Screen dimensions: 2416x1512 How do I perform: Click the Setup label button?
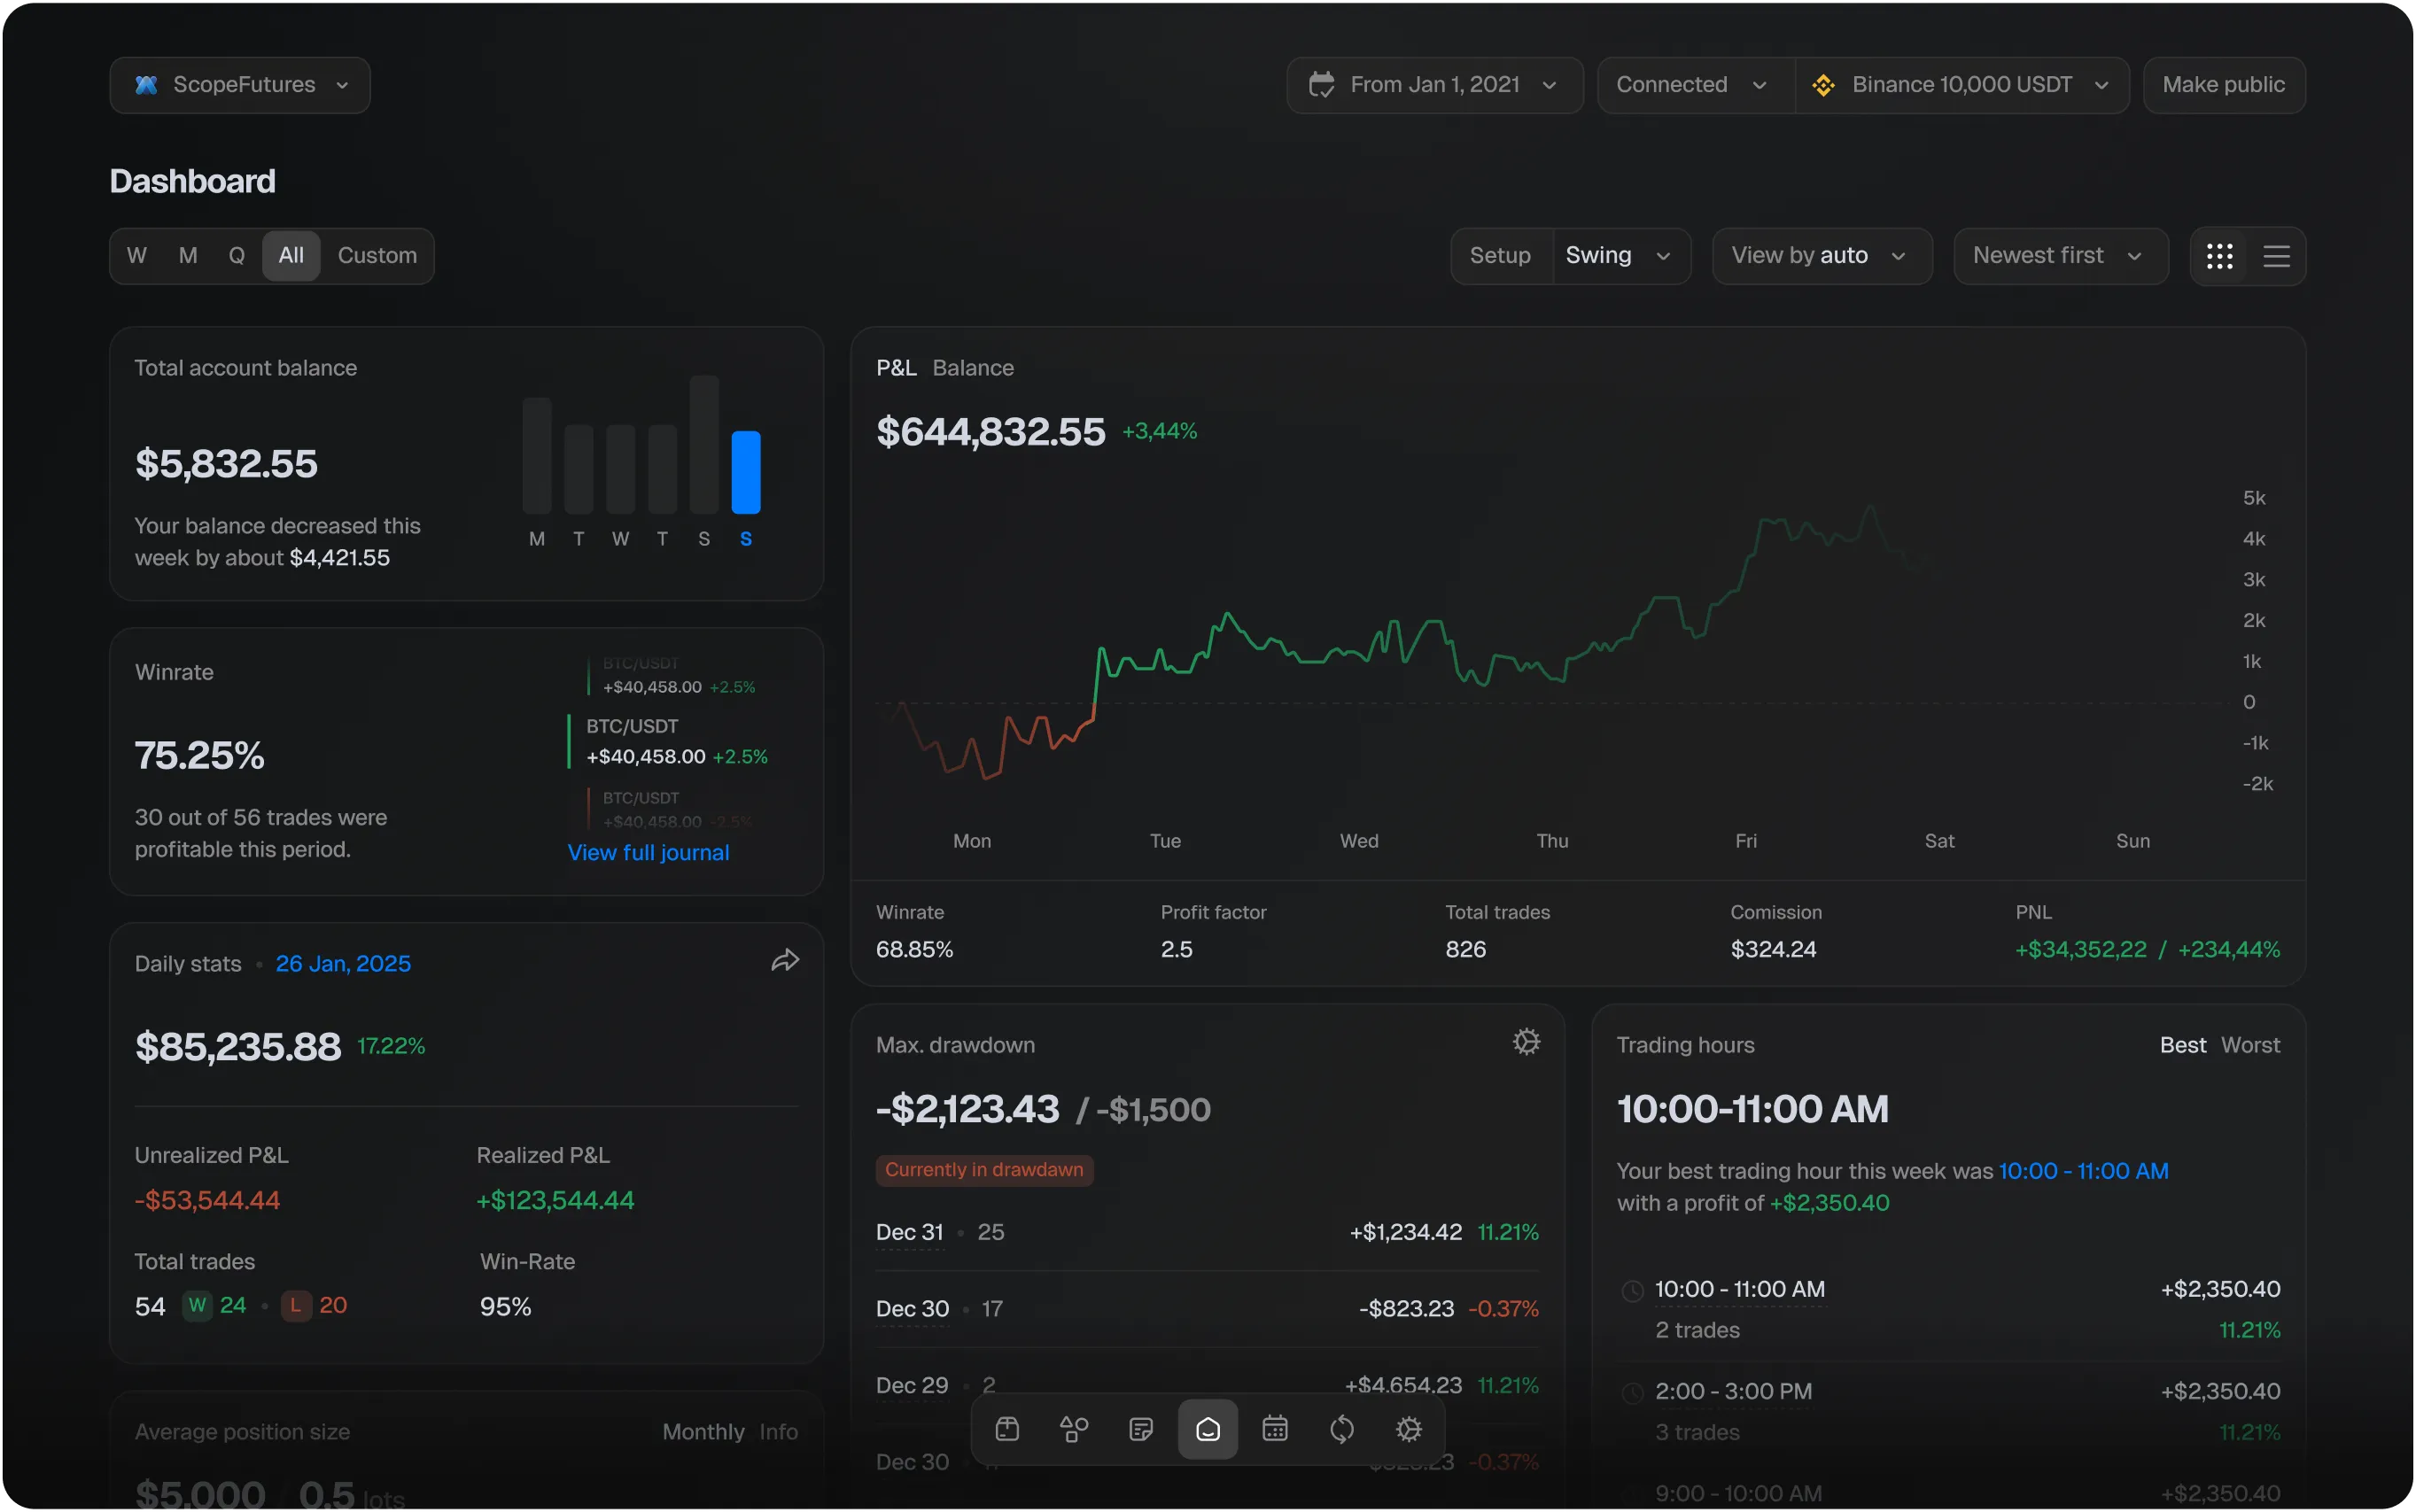[x=1500, y=256]
